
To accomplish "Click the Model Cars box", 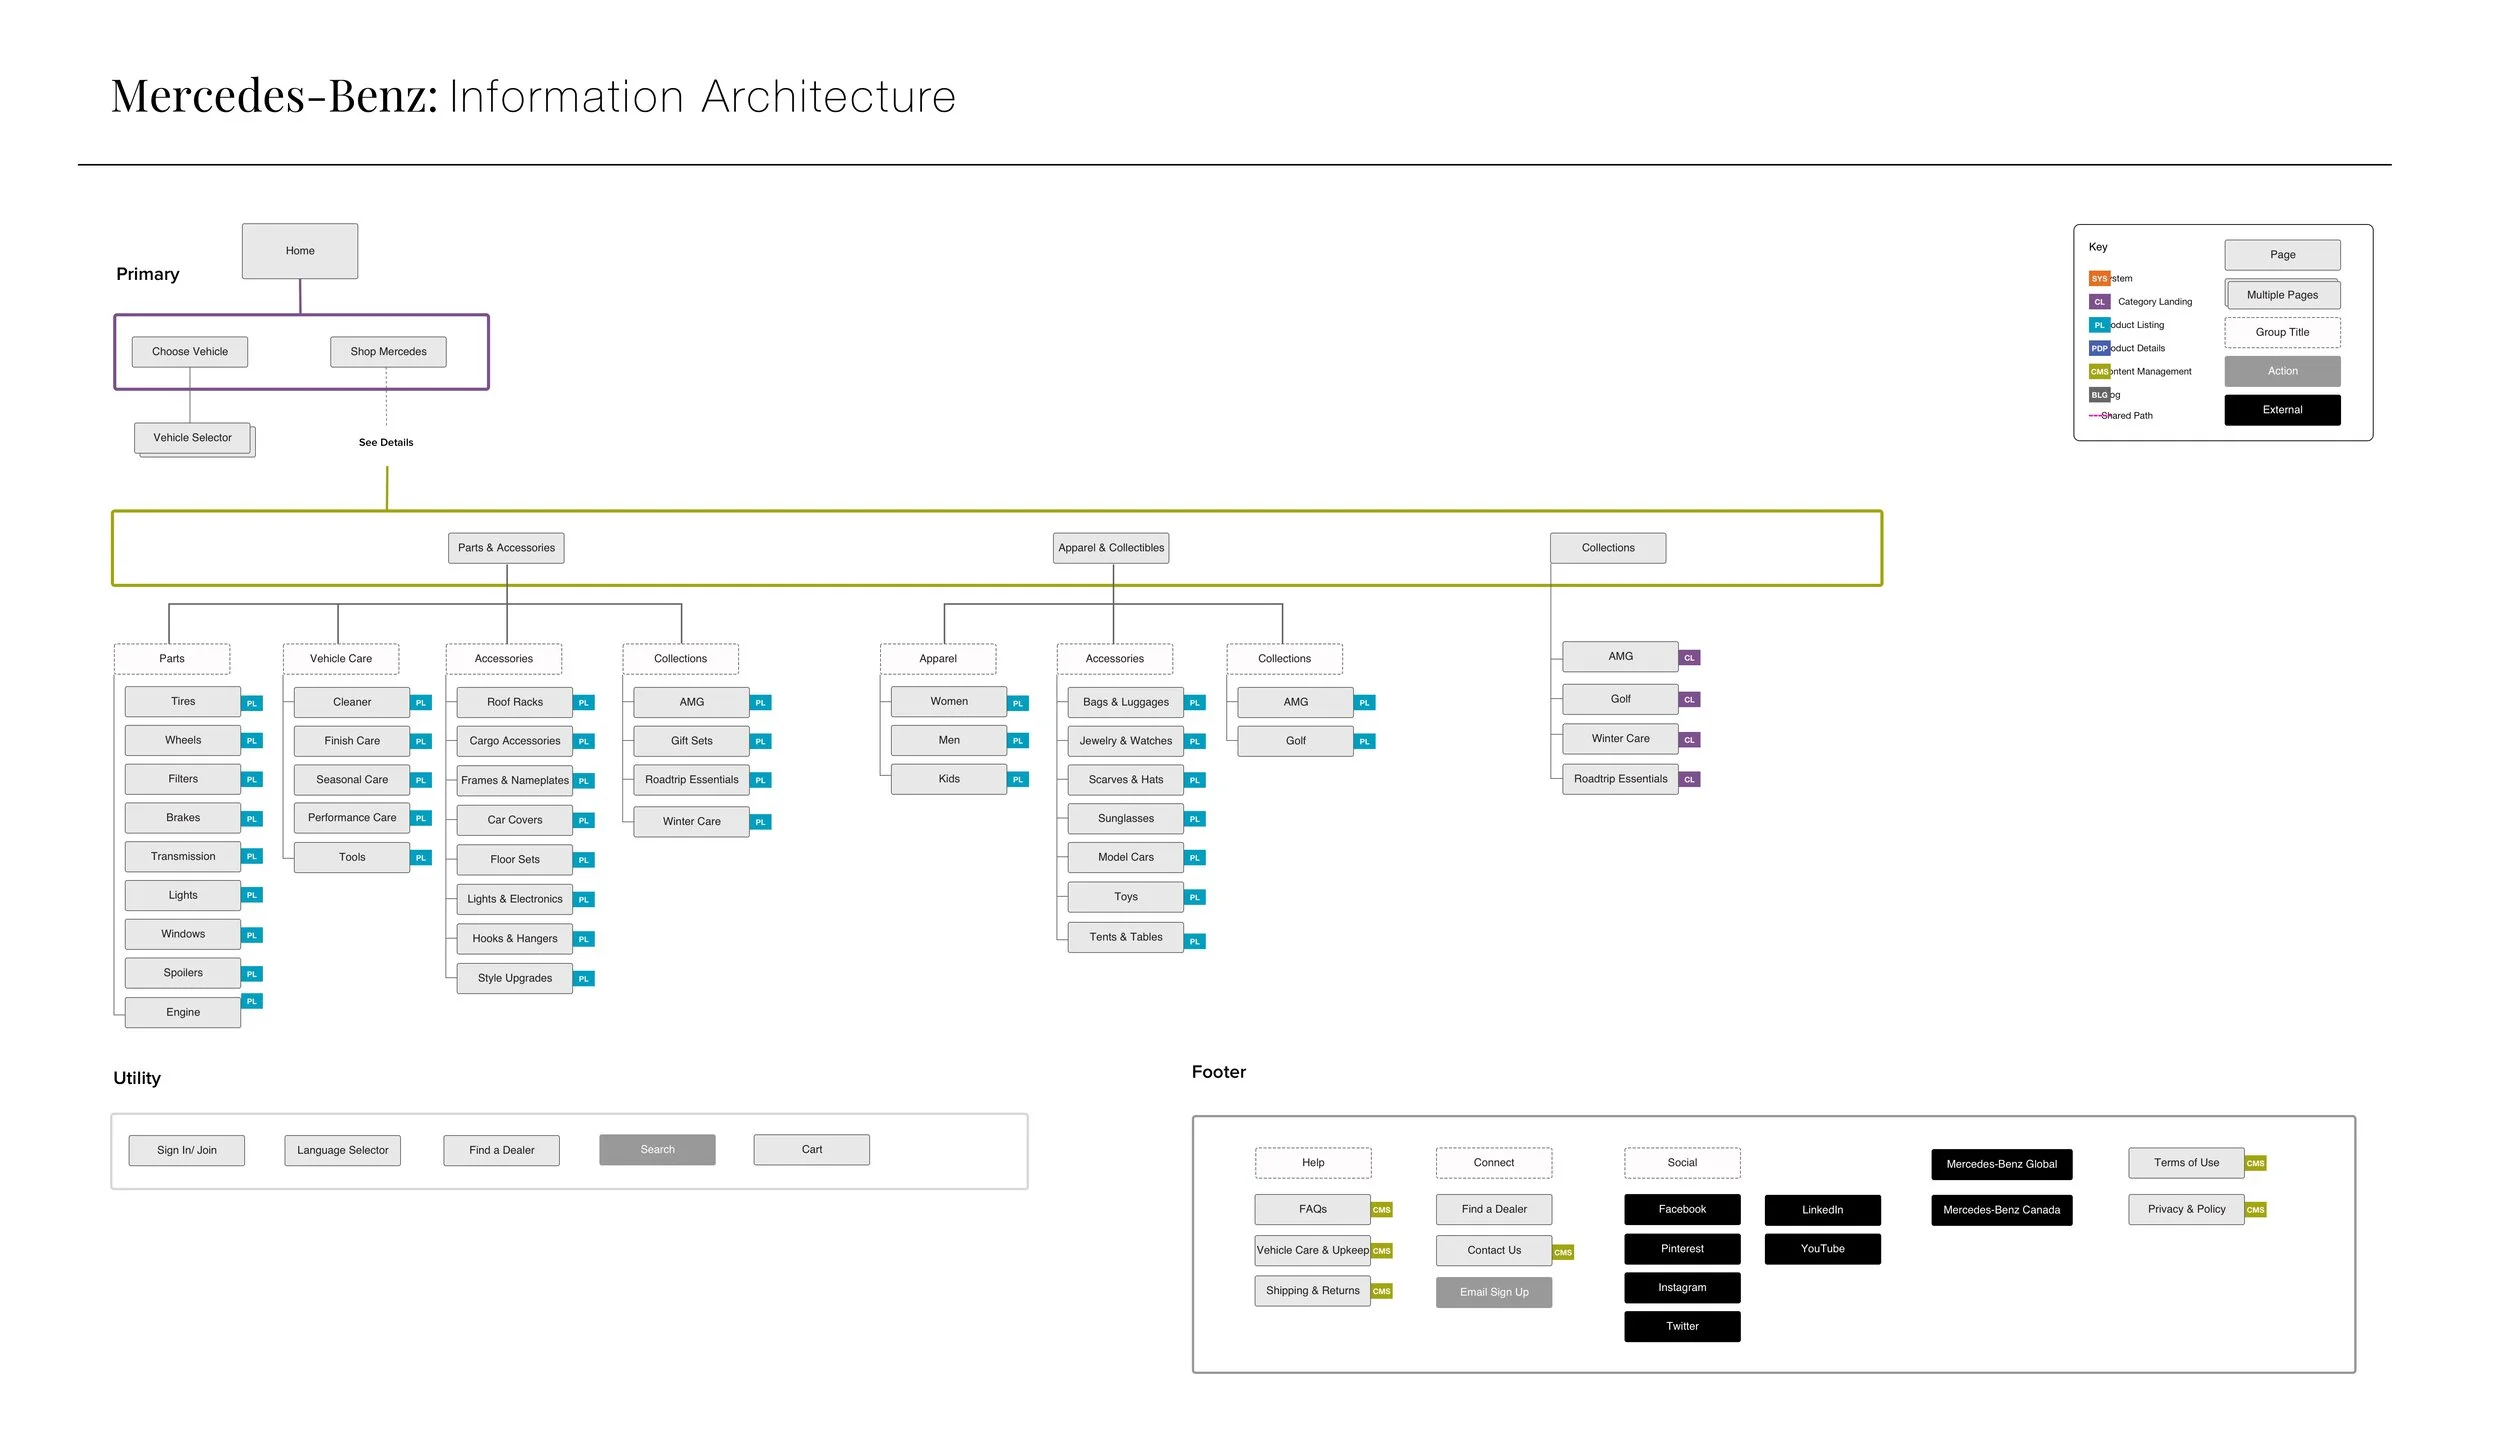I will pos(1126,858).
